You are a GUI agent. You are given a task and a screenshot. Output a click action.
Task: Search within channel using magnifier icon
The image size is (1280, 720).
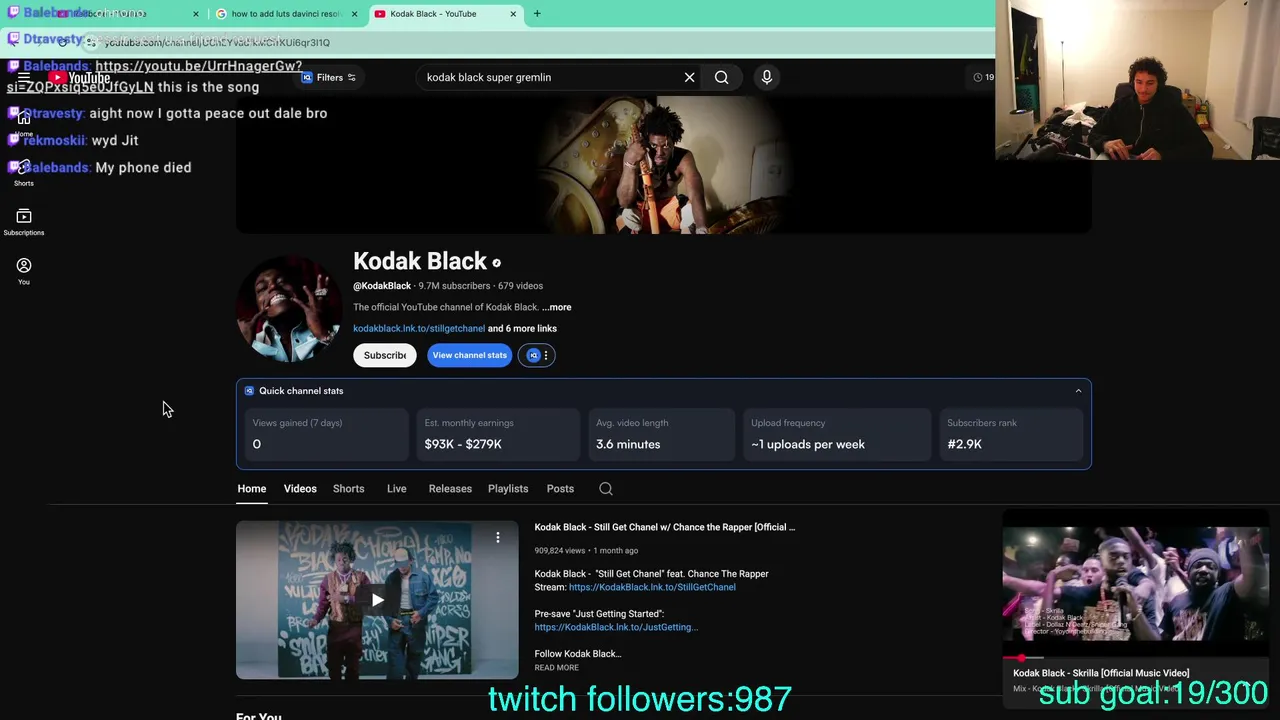click(x=606, y=488)
